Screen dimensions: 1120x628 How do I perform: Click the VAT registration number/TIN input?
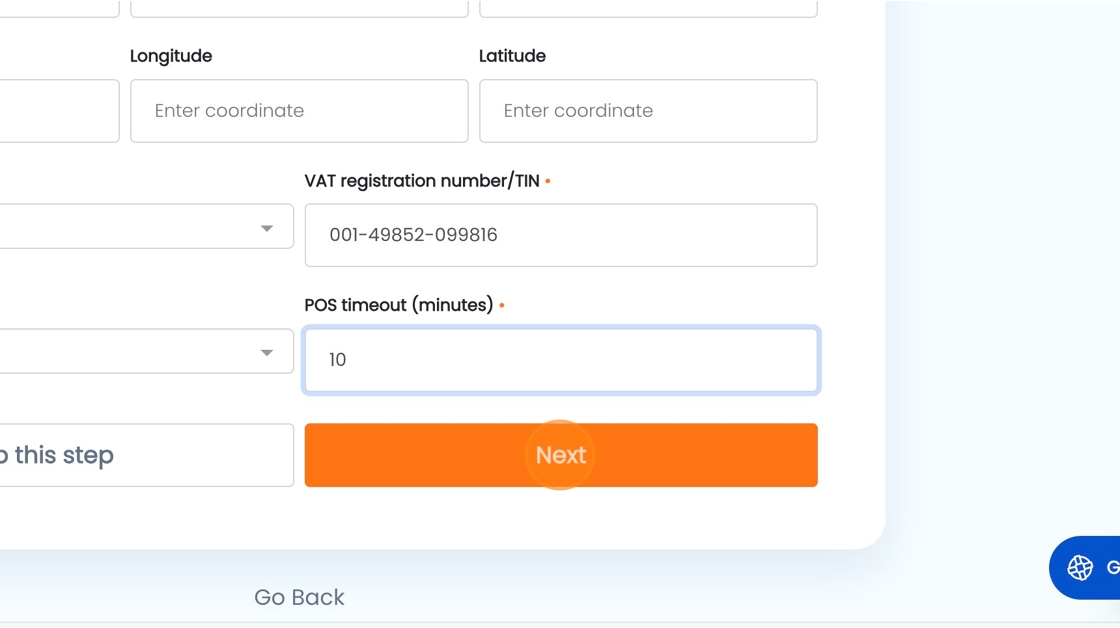tap(561, 235)
